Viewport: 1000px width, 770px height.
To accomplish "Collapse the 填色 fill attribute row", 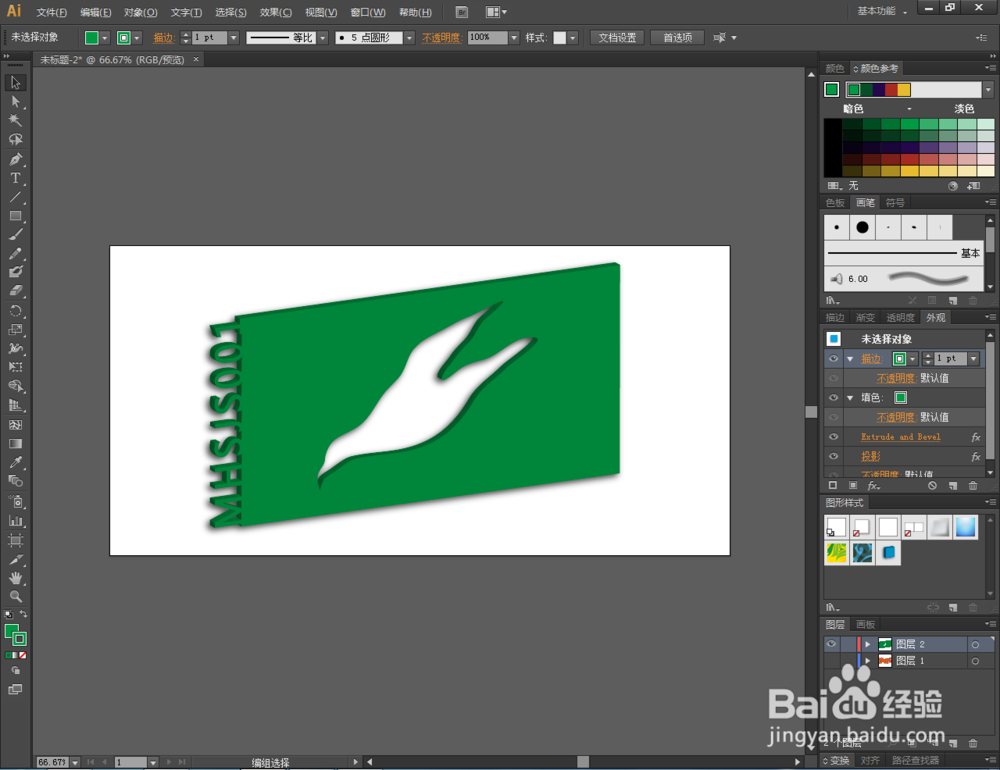I will 850,398.
